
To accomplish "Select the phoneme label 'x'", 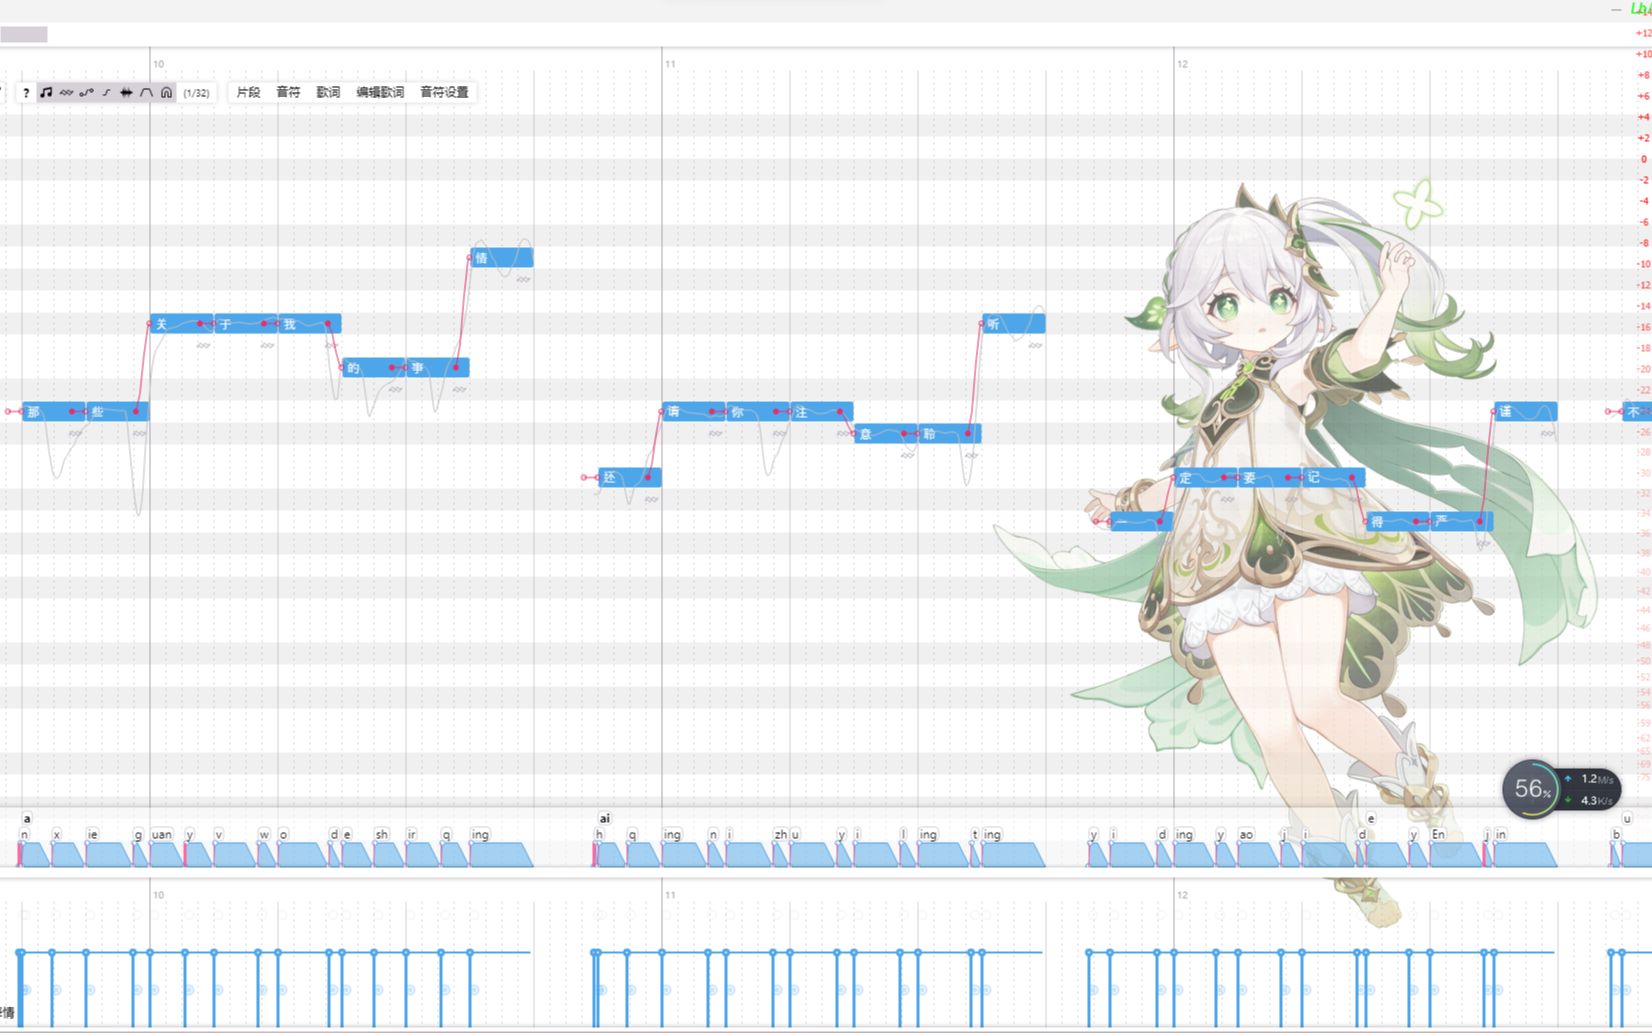I will click(x=57, y=834).
